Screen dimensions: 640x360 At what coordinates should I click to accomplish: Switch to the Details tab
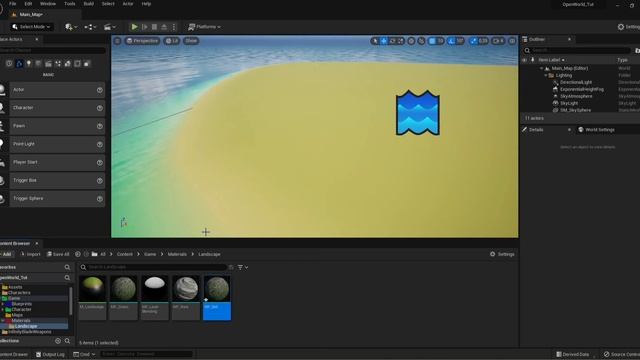[x=536, y=130]
